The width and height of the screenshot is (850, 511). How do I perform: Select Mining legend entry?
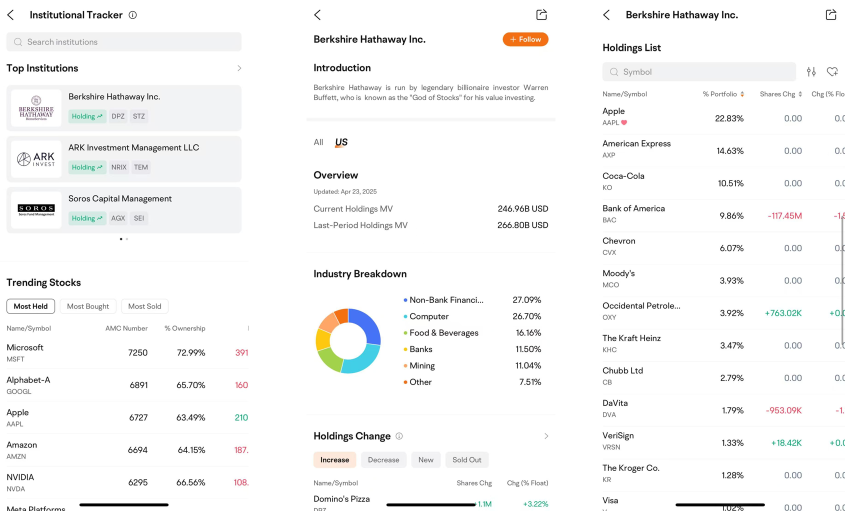[472, 366]
